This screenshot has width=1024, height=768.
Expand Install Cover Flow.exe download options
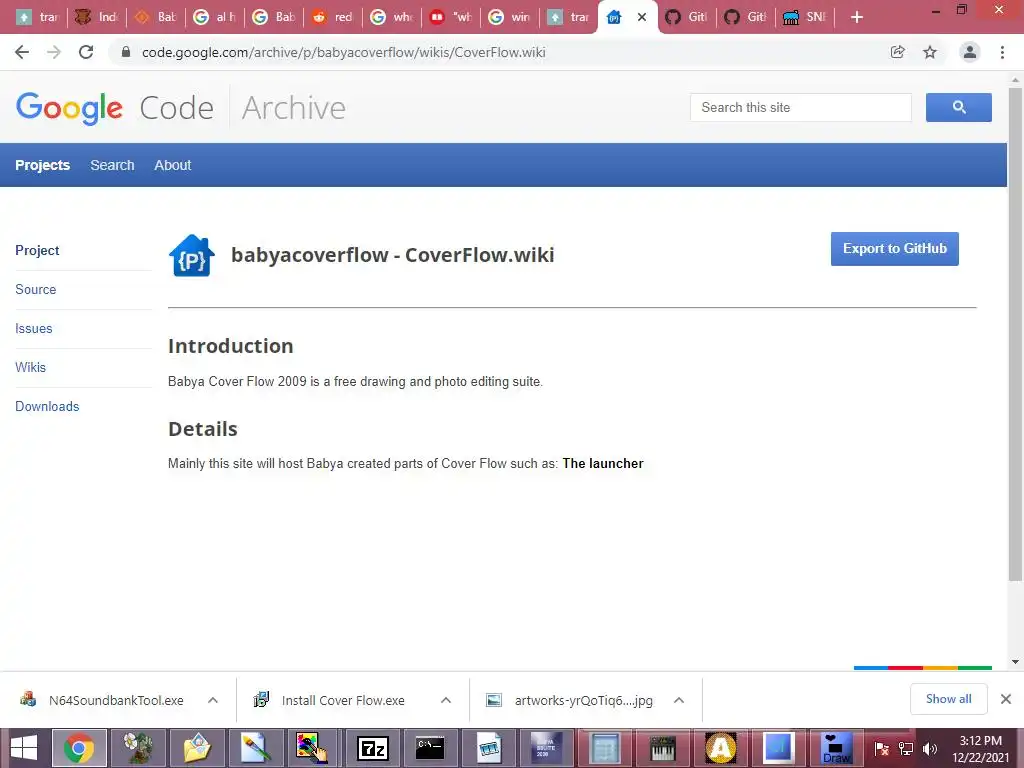pyautogui.click(x=446, y=700)
